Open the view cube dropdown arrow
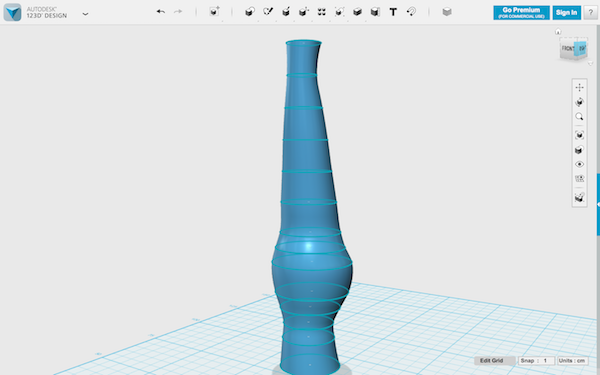Image resolution: width=600 pixels, height=375 pixels. tap(590, 63)
